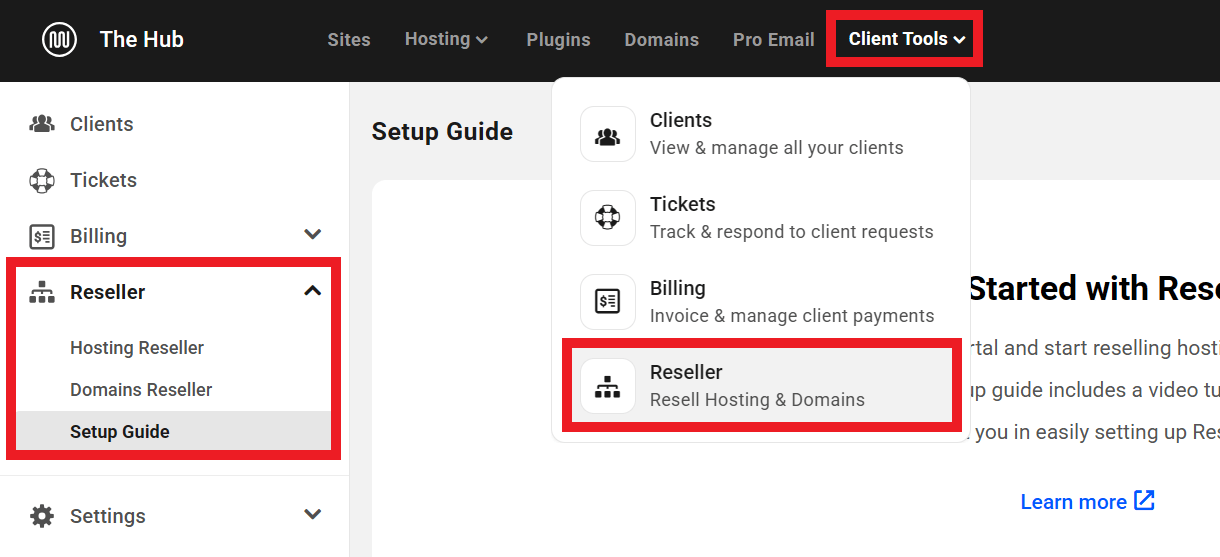
Task: Choose Reseller from Client Tools dropdown
Action: coord(761,386)
